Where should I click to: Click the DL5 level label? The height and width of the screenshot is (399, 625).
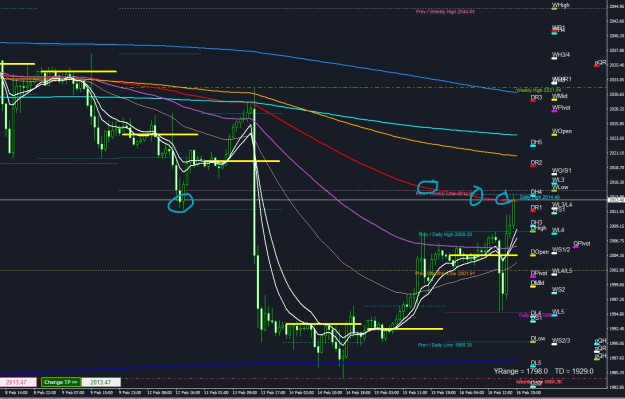point(536,363)
